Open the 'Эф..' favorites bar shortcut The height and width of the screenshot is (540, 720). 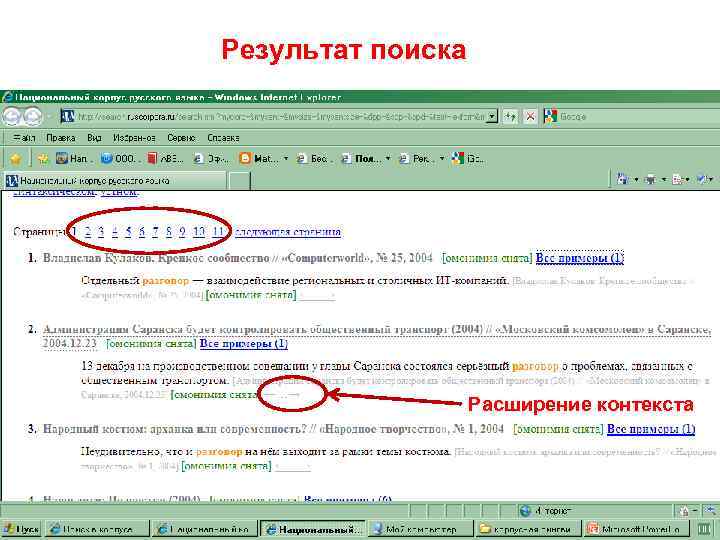211,158
